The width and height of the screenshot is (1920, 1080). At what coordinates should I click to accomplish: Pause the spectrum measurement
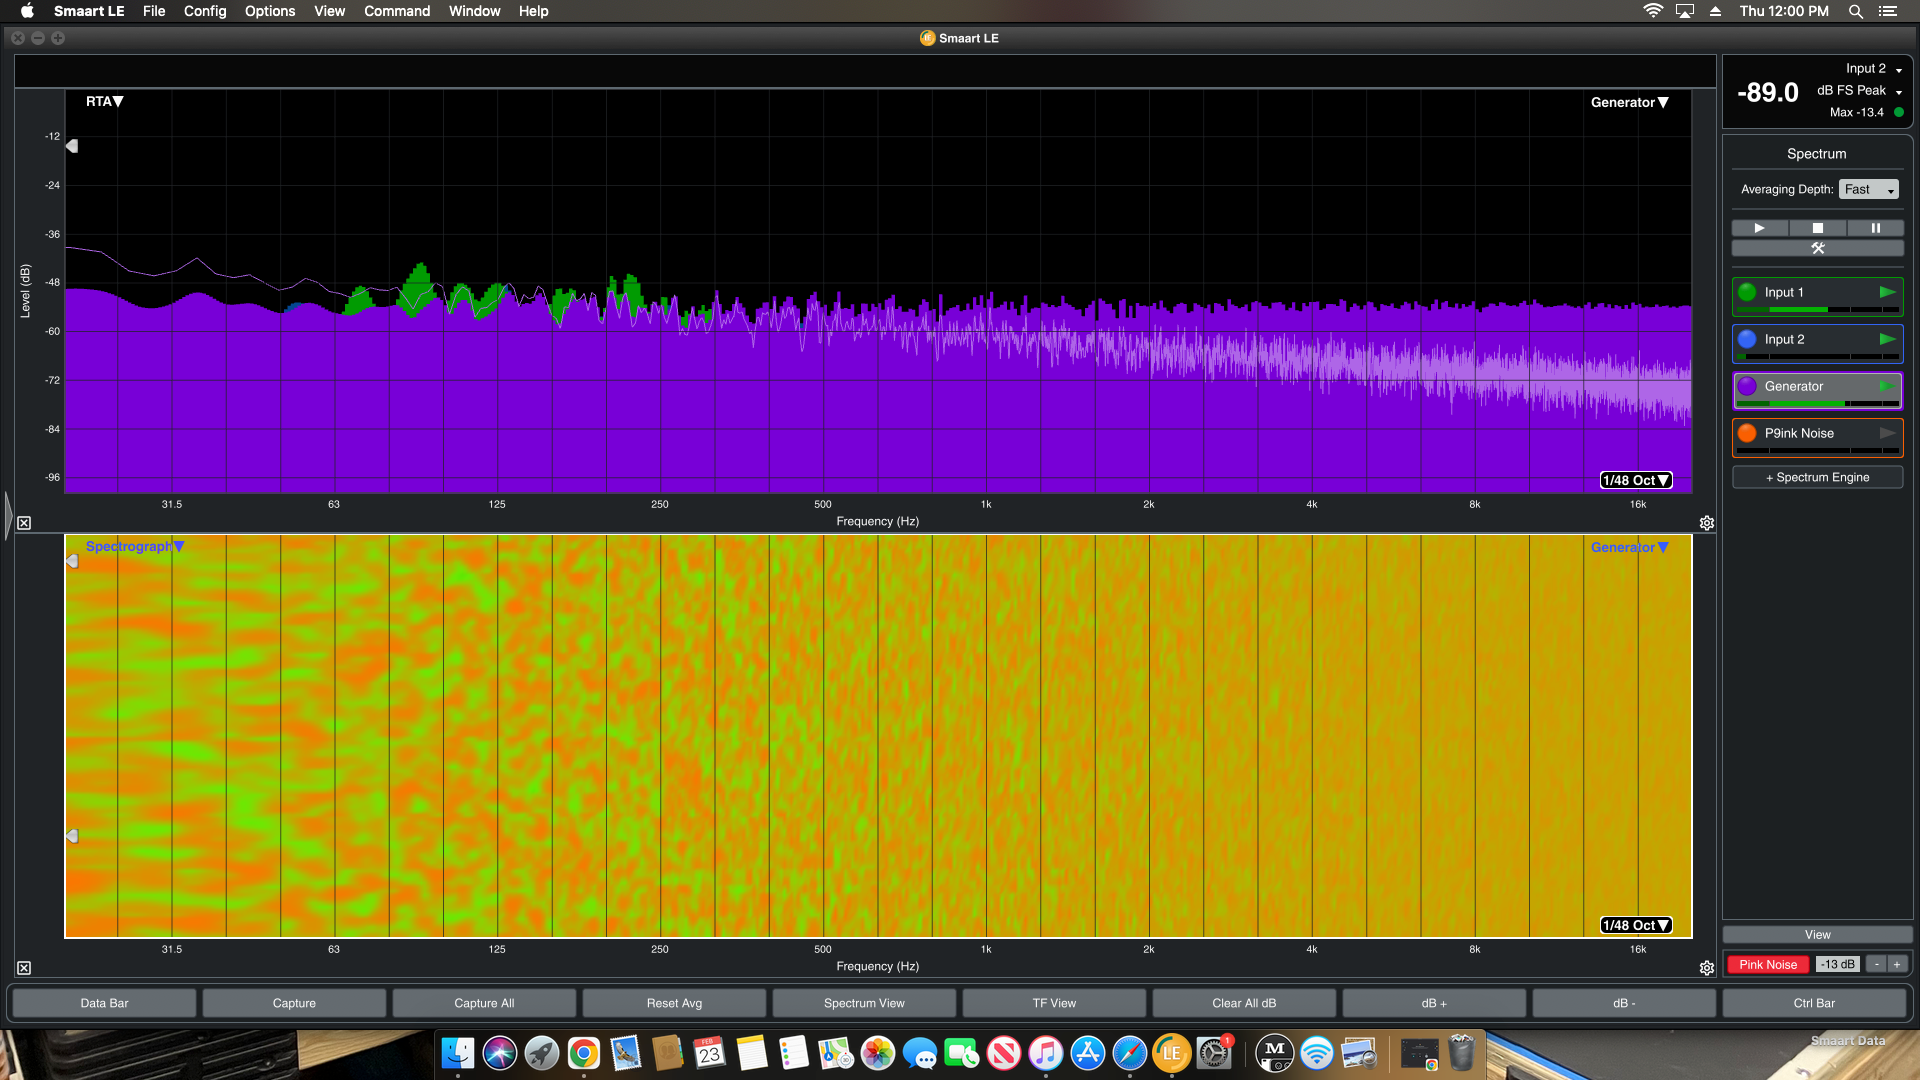(1875, 228)
